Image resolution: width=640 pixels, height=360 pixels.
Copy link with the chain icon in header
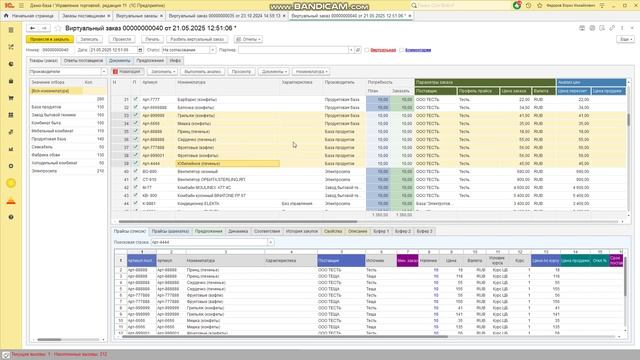612,28
